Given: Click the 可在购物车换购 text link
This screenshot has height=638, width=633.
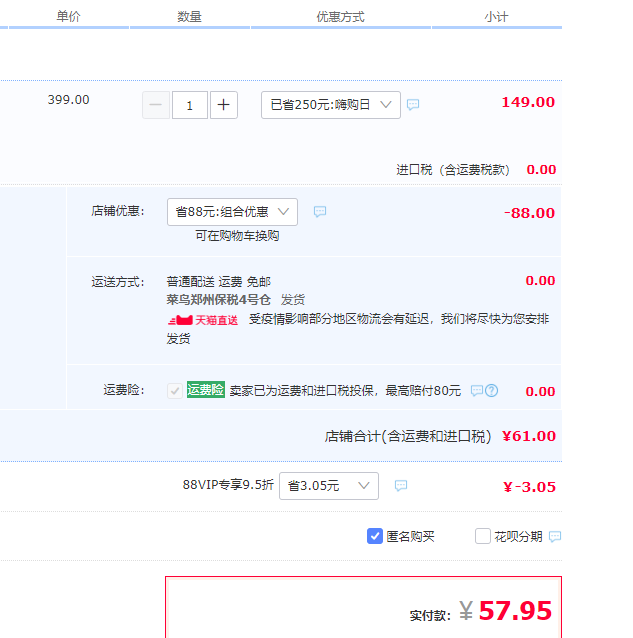Looking at the screenshot, I should coord(237,236).
